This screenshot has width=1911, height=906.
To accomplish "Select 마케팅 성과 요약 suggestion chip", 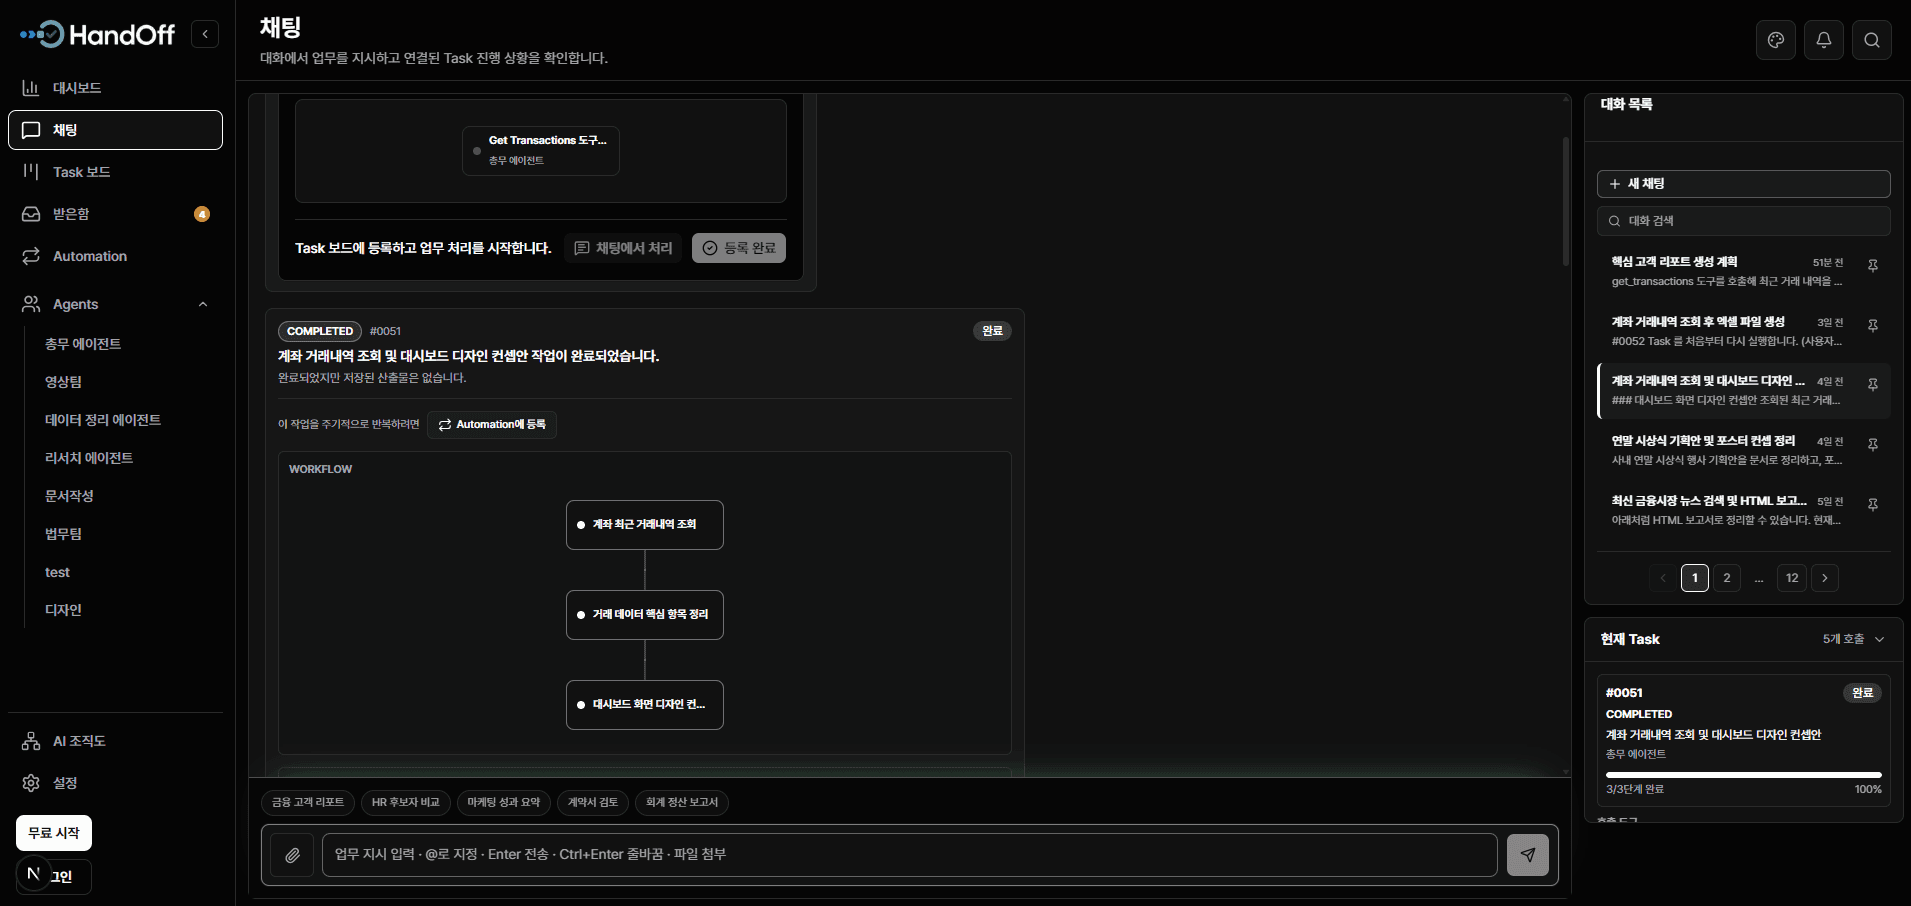I will (504, 802).
